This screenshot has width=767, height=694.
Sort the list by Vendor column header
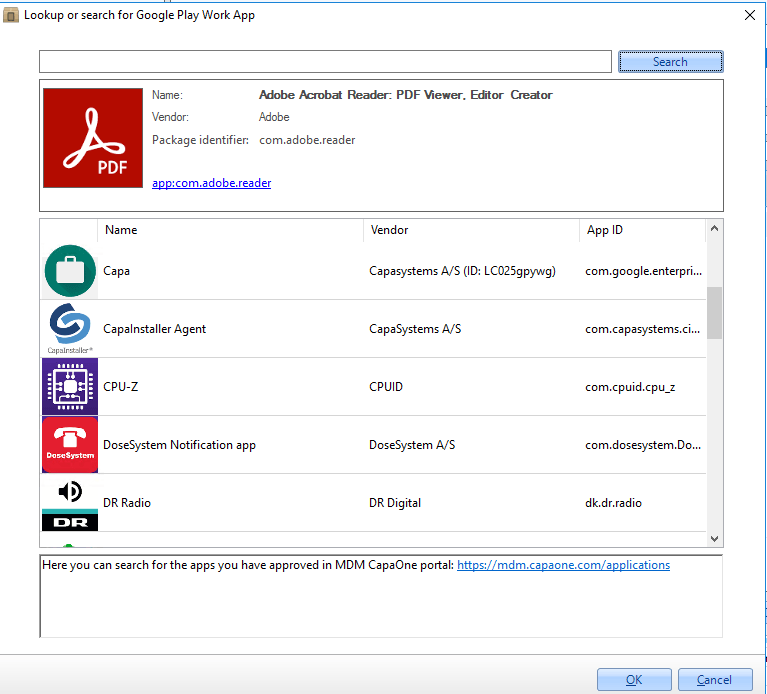coord(471,230)
